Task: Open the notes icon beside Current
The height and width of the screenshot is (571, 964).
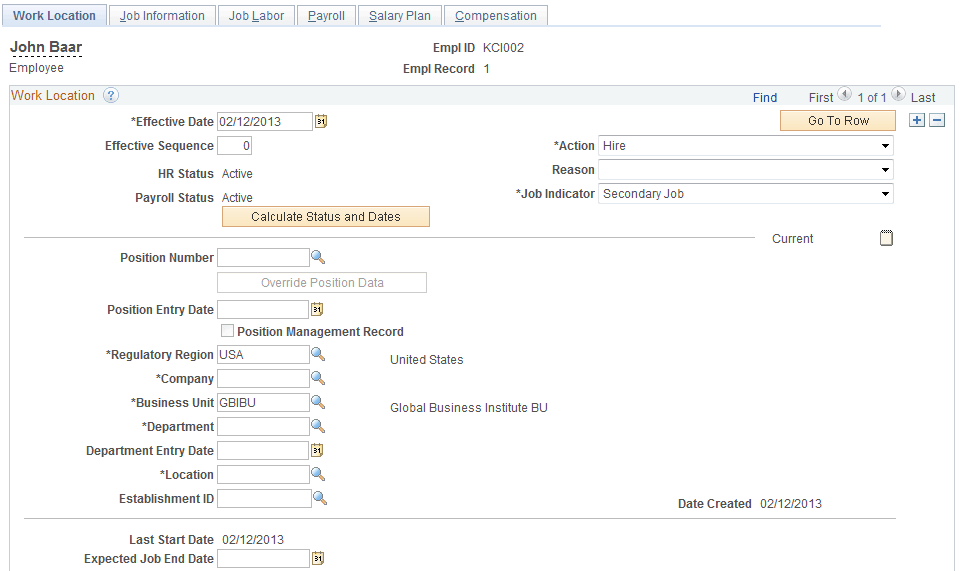Action: 886,238
